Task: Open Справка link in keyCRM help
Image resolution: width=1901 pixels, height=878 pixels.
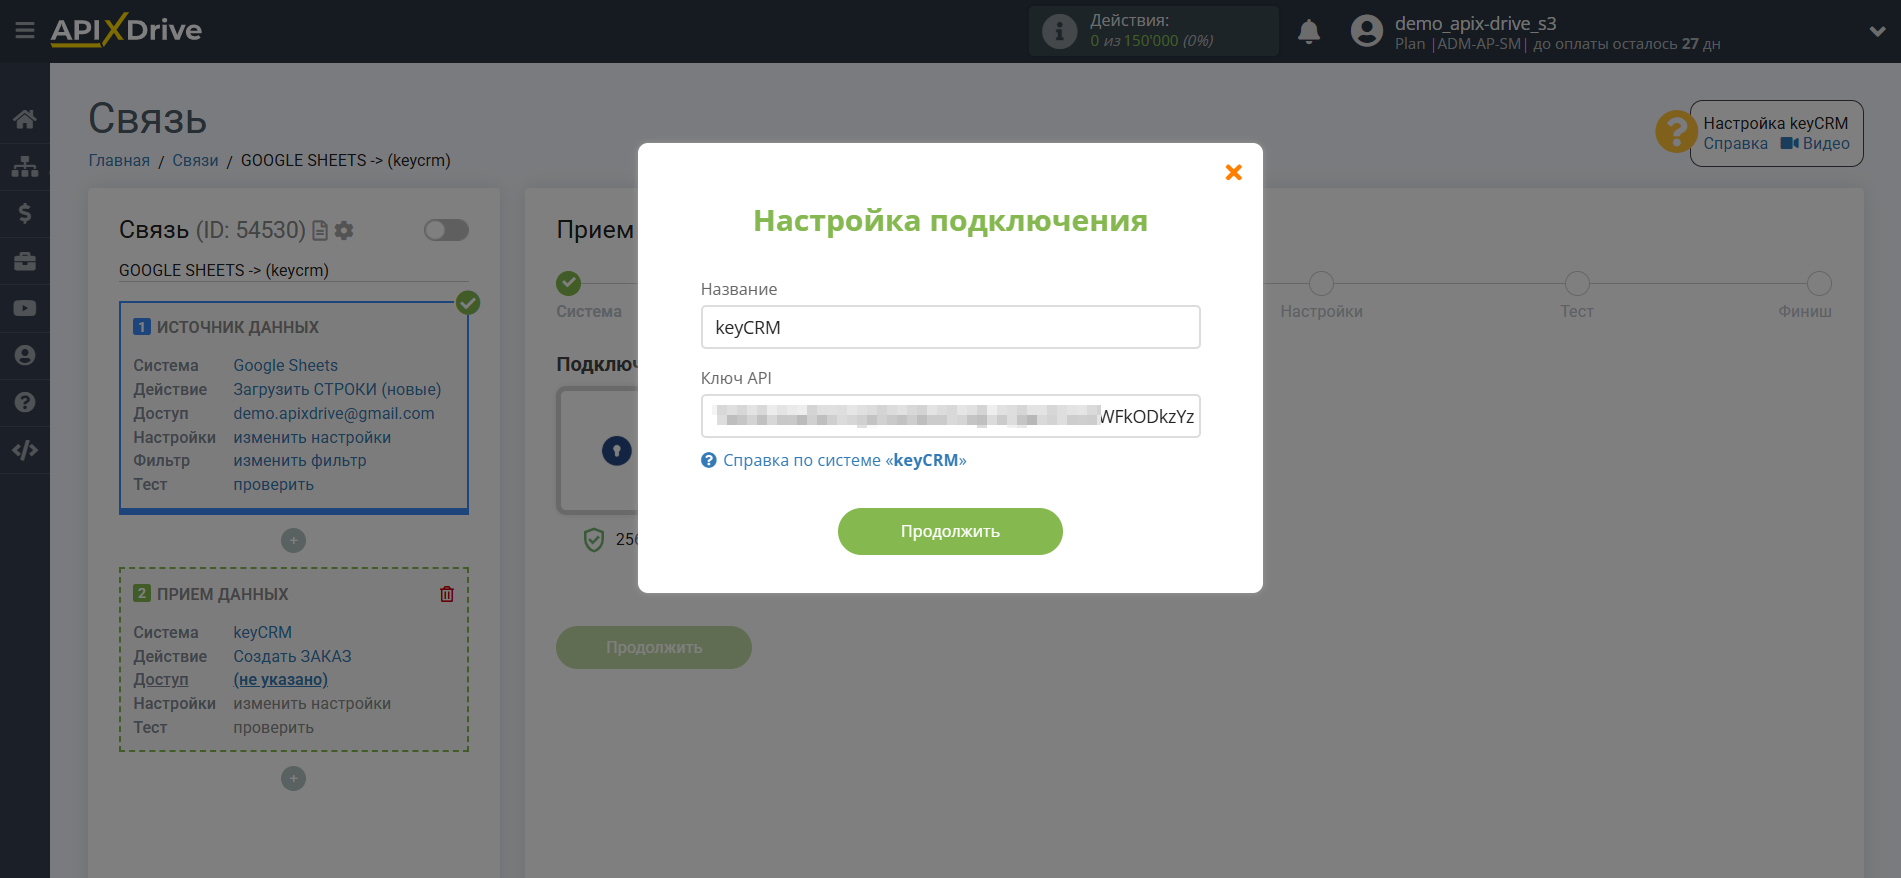Action: point(1735,143)
